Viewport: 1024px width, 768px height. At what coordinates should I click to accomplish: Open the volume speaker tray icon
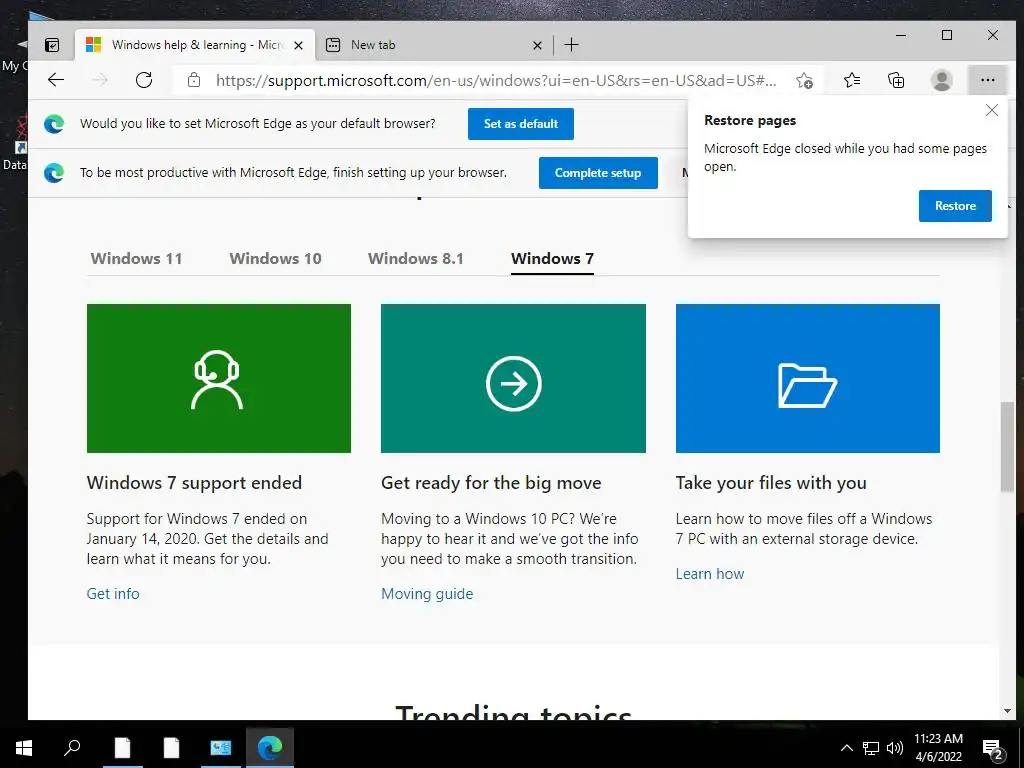pyautogui.click(x=895, y=748)
